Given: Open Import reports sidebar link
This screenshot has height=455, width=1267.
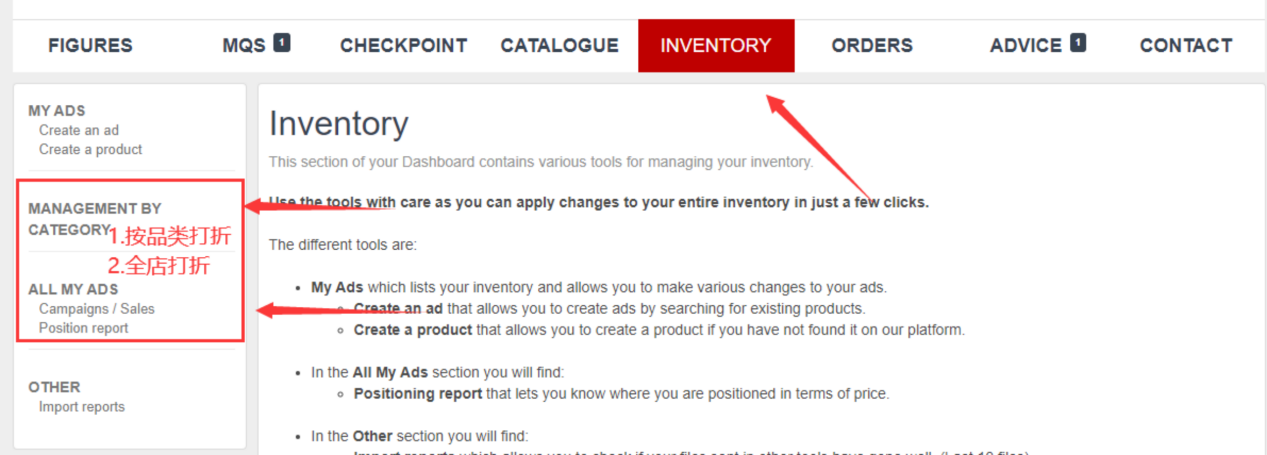Looking at the screenshot, I should [82, 407].
